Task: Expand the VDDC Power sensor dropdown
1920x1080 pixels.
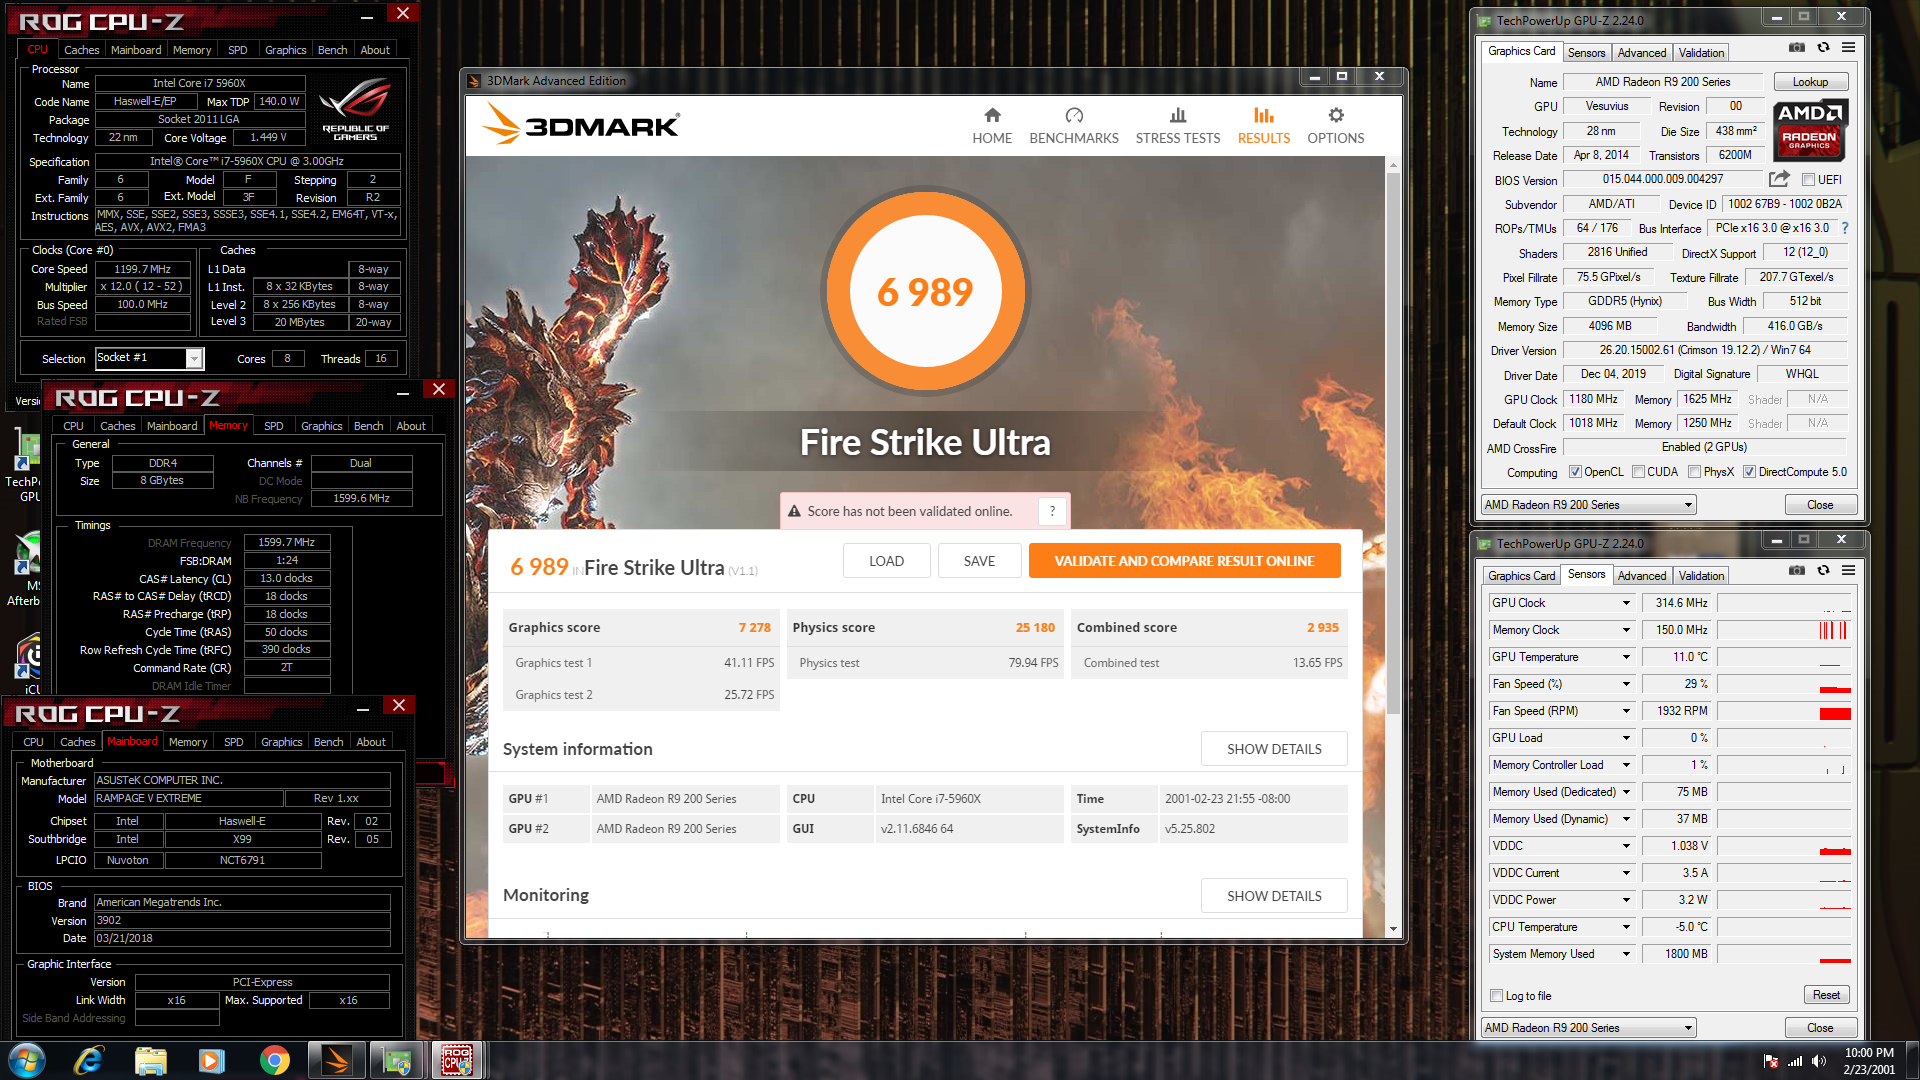Action: pyautogui.click(x=1626, y=900)
